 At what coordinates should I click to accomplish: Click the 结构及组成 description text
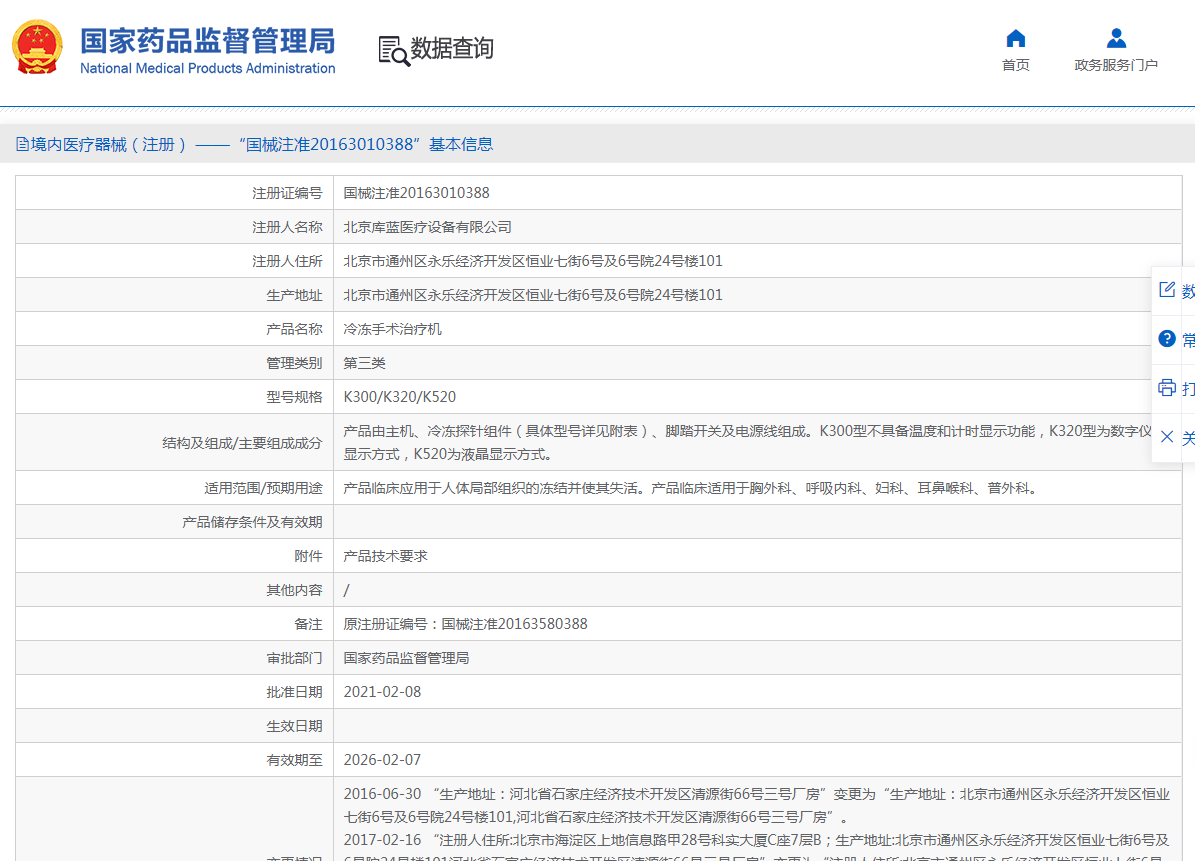(747, 443)
